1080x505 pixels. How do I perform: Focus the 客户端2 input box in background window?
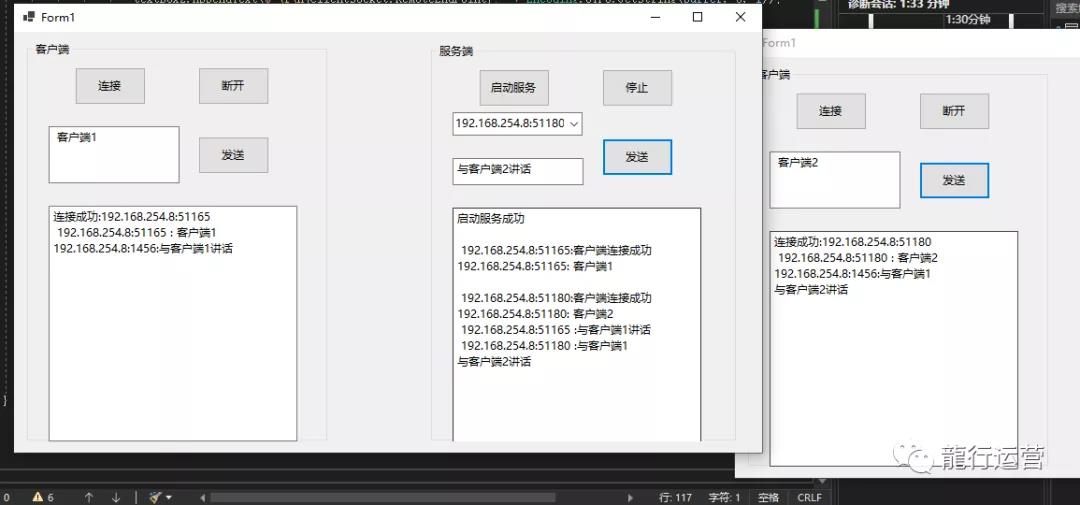tap(835, 180)
